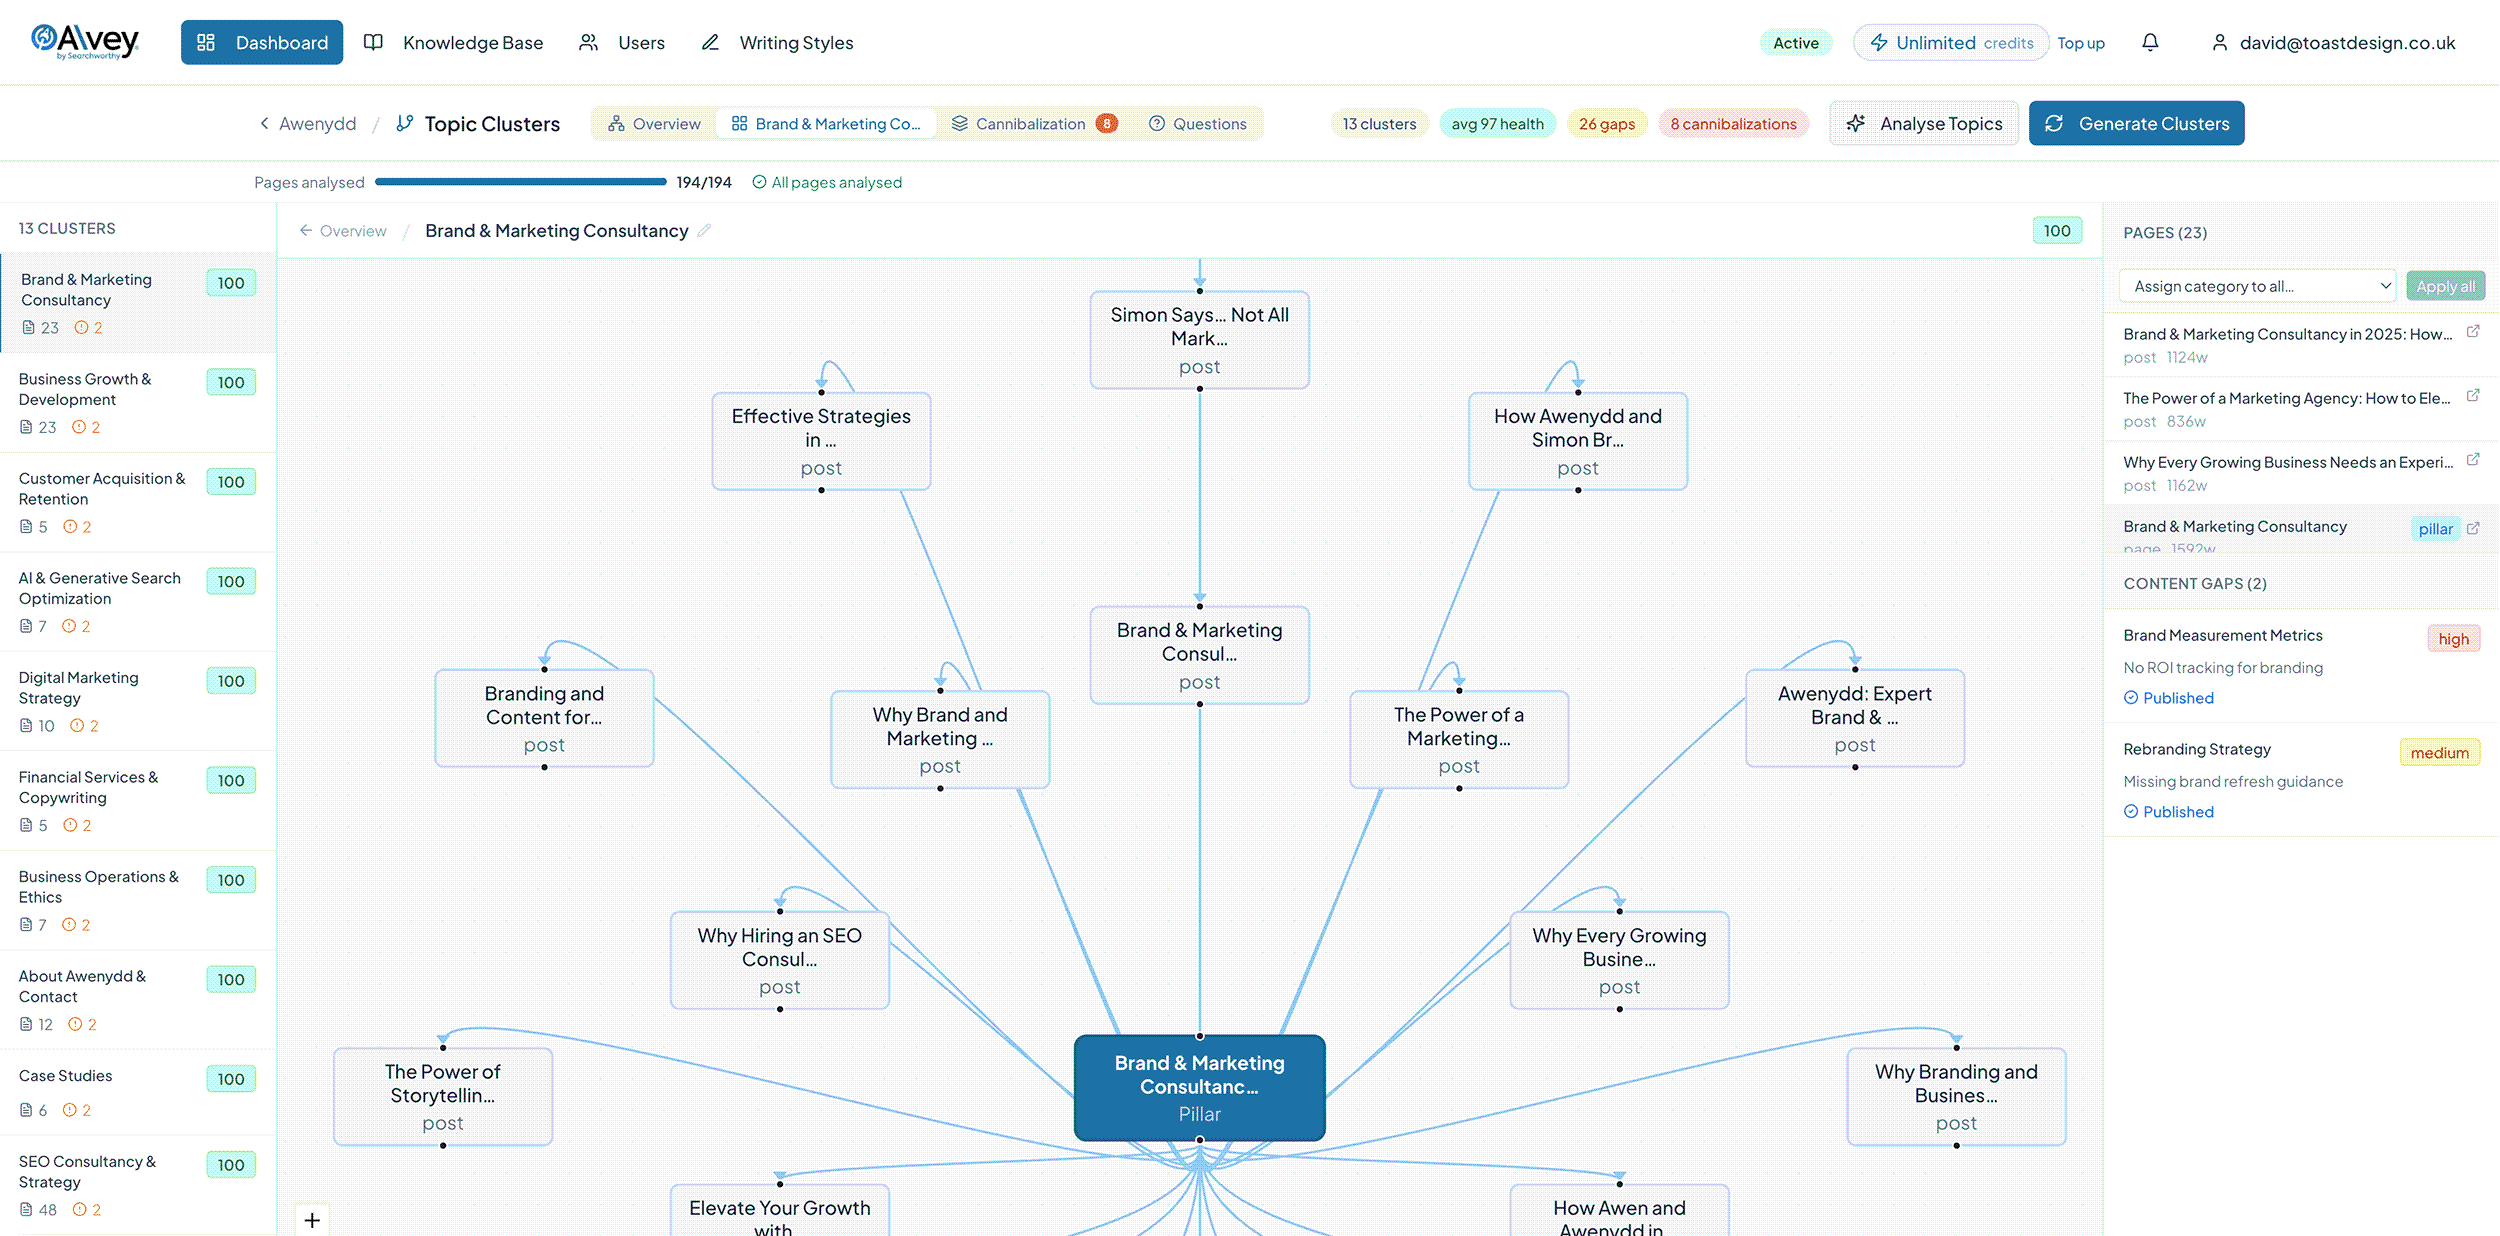Select Case Studies cluster
Image resolution: width=2500 pixels, height=1236 pixels.
pos(138,1092)
